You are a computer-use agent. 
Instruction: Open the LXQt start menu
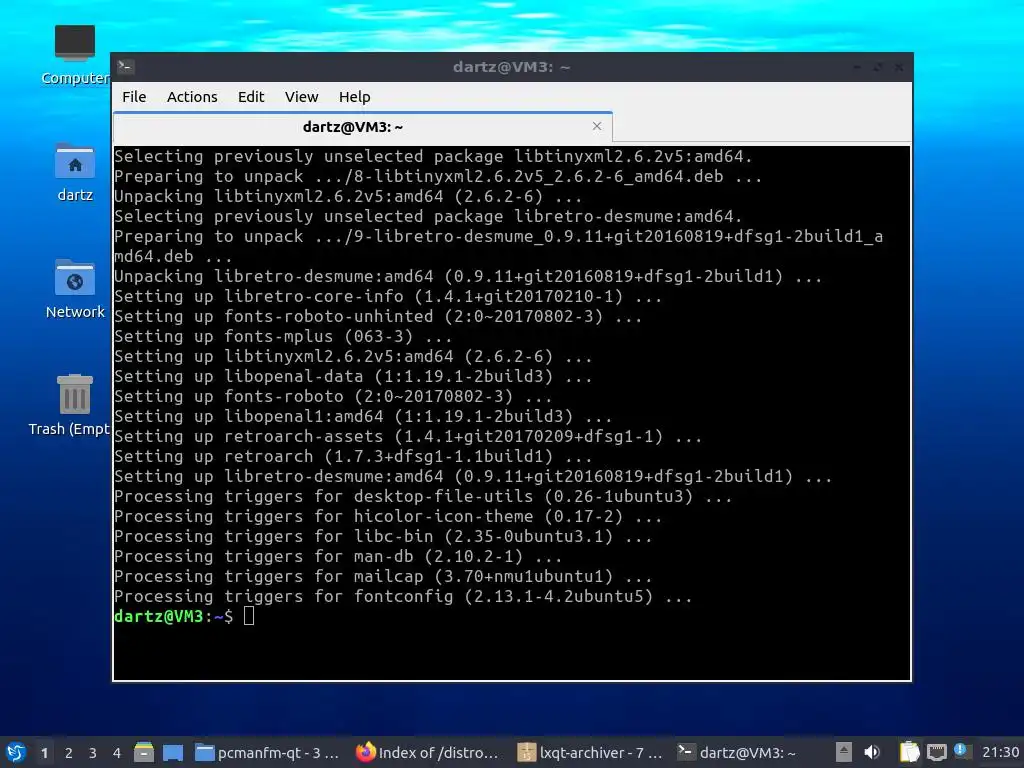(x=16, y=752)
